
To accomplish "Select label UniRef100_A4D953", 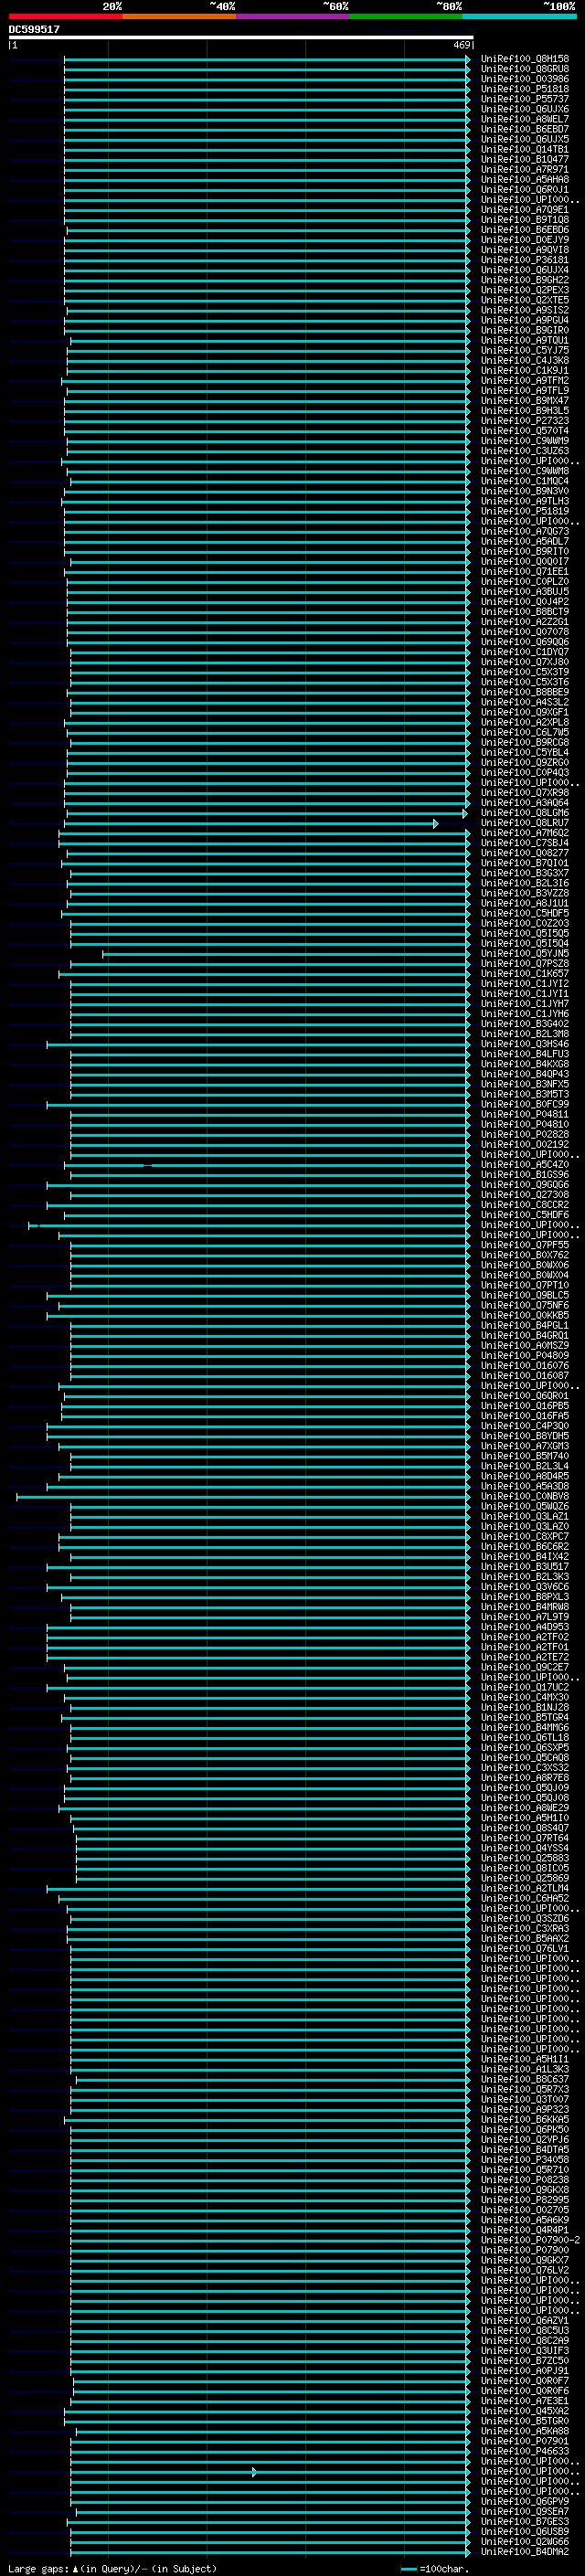I will point(524,1627).
